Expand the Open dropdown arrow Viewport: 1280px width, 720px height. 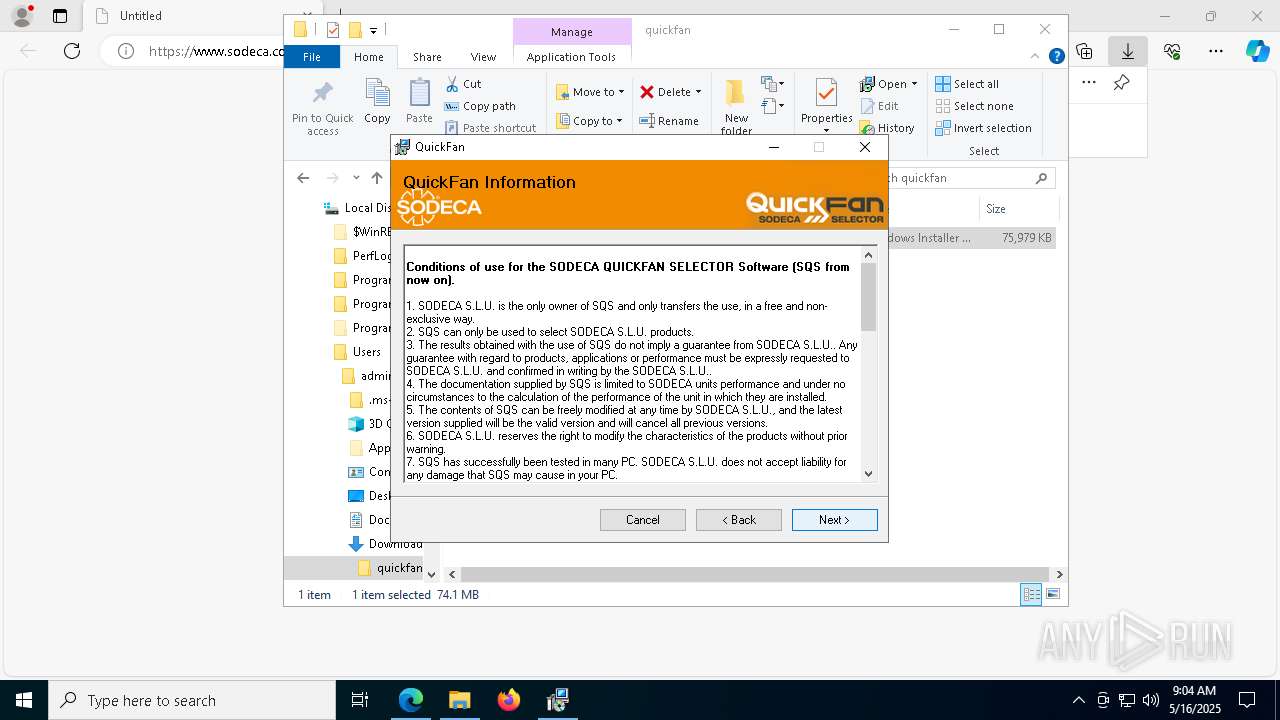(914, 84)
